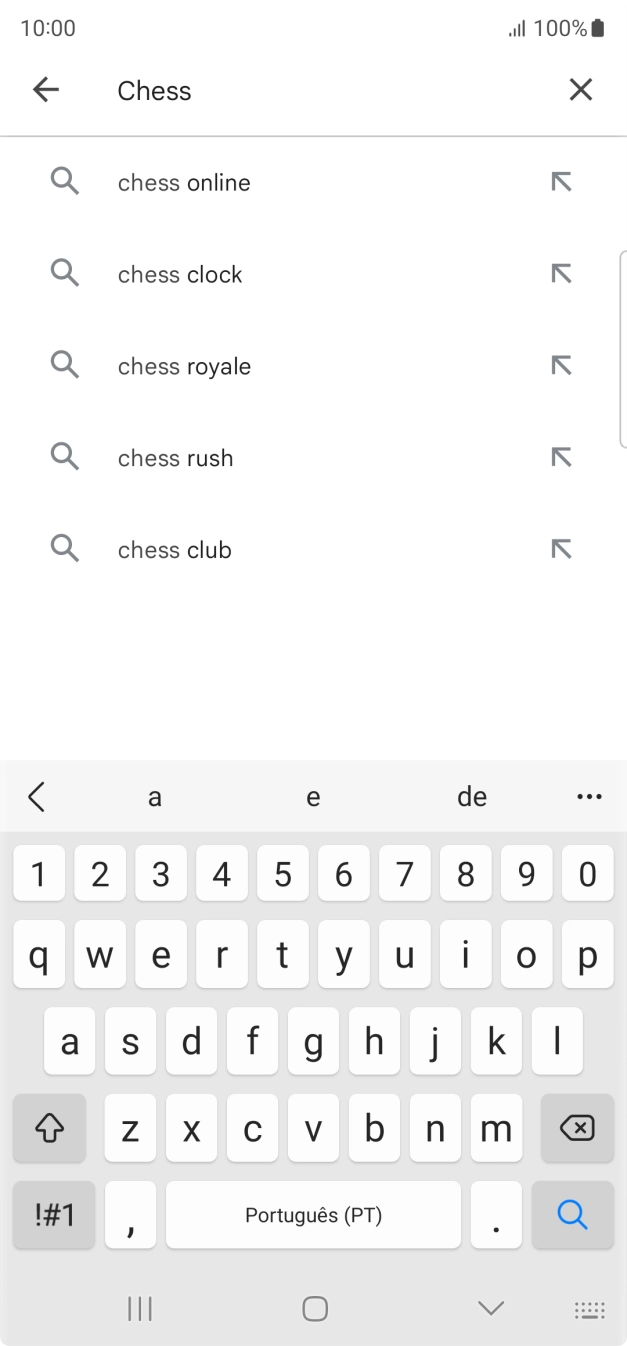This screenshot has height=1346, width=627.
Task: Collapse the keyboard using the chevron arrow
Action: [x=489, y=1307]
